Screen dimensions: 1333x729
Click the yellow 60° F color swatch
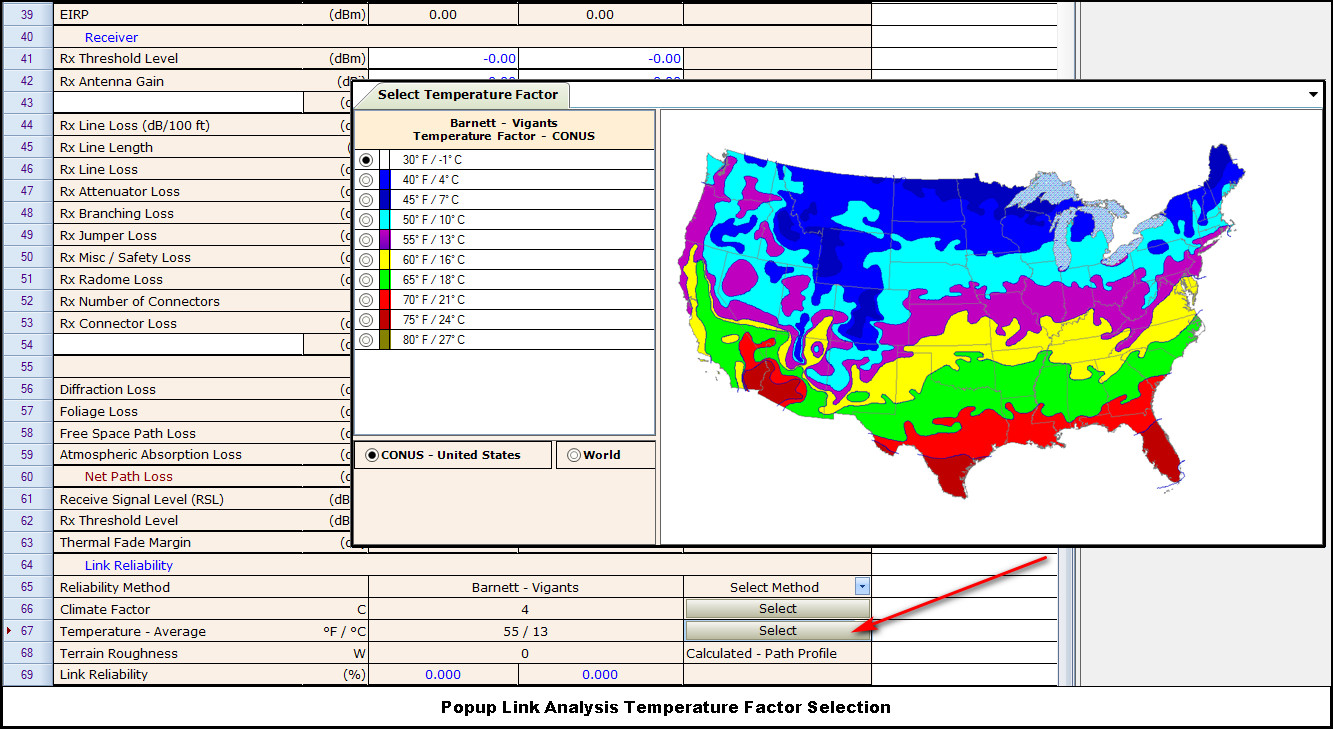(385, 260)
